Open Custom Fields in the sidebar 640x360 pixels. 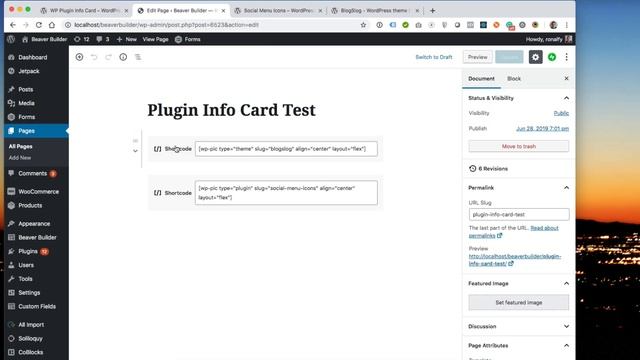click(36, 307)
